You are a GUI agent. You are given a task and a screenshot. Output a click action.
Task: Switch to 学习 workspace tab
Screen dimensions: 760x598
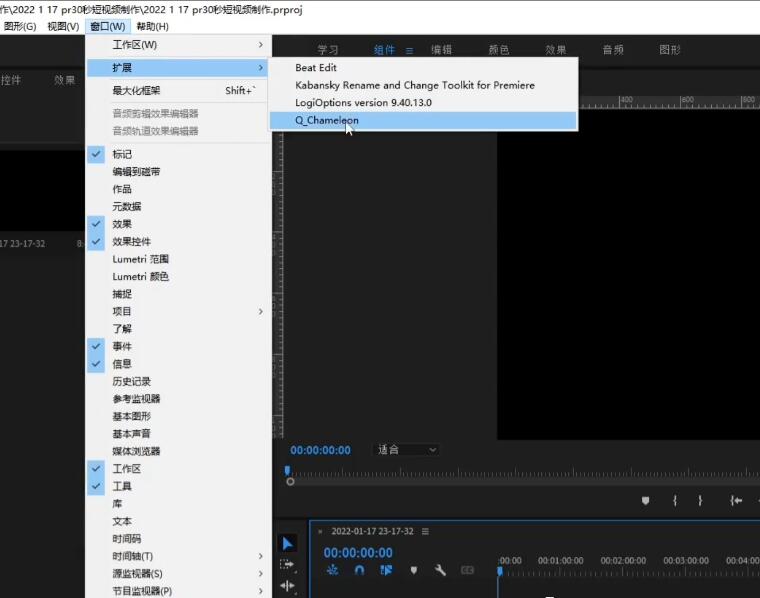[x=328, y=49]
